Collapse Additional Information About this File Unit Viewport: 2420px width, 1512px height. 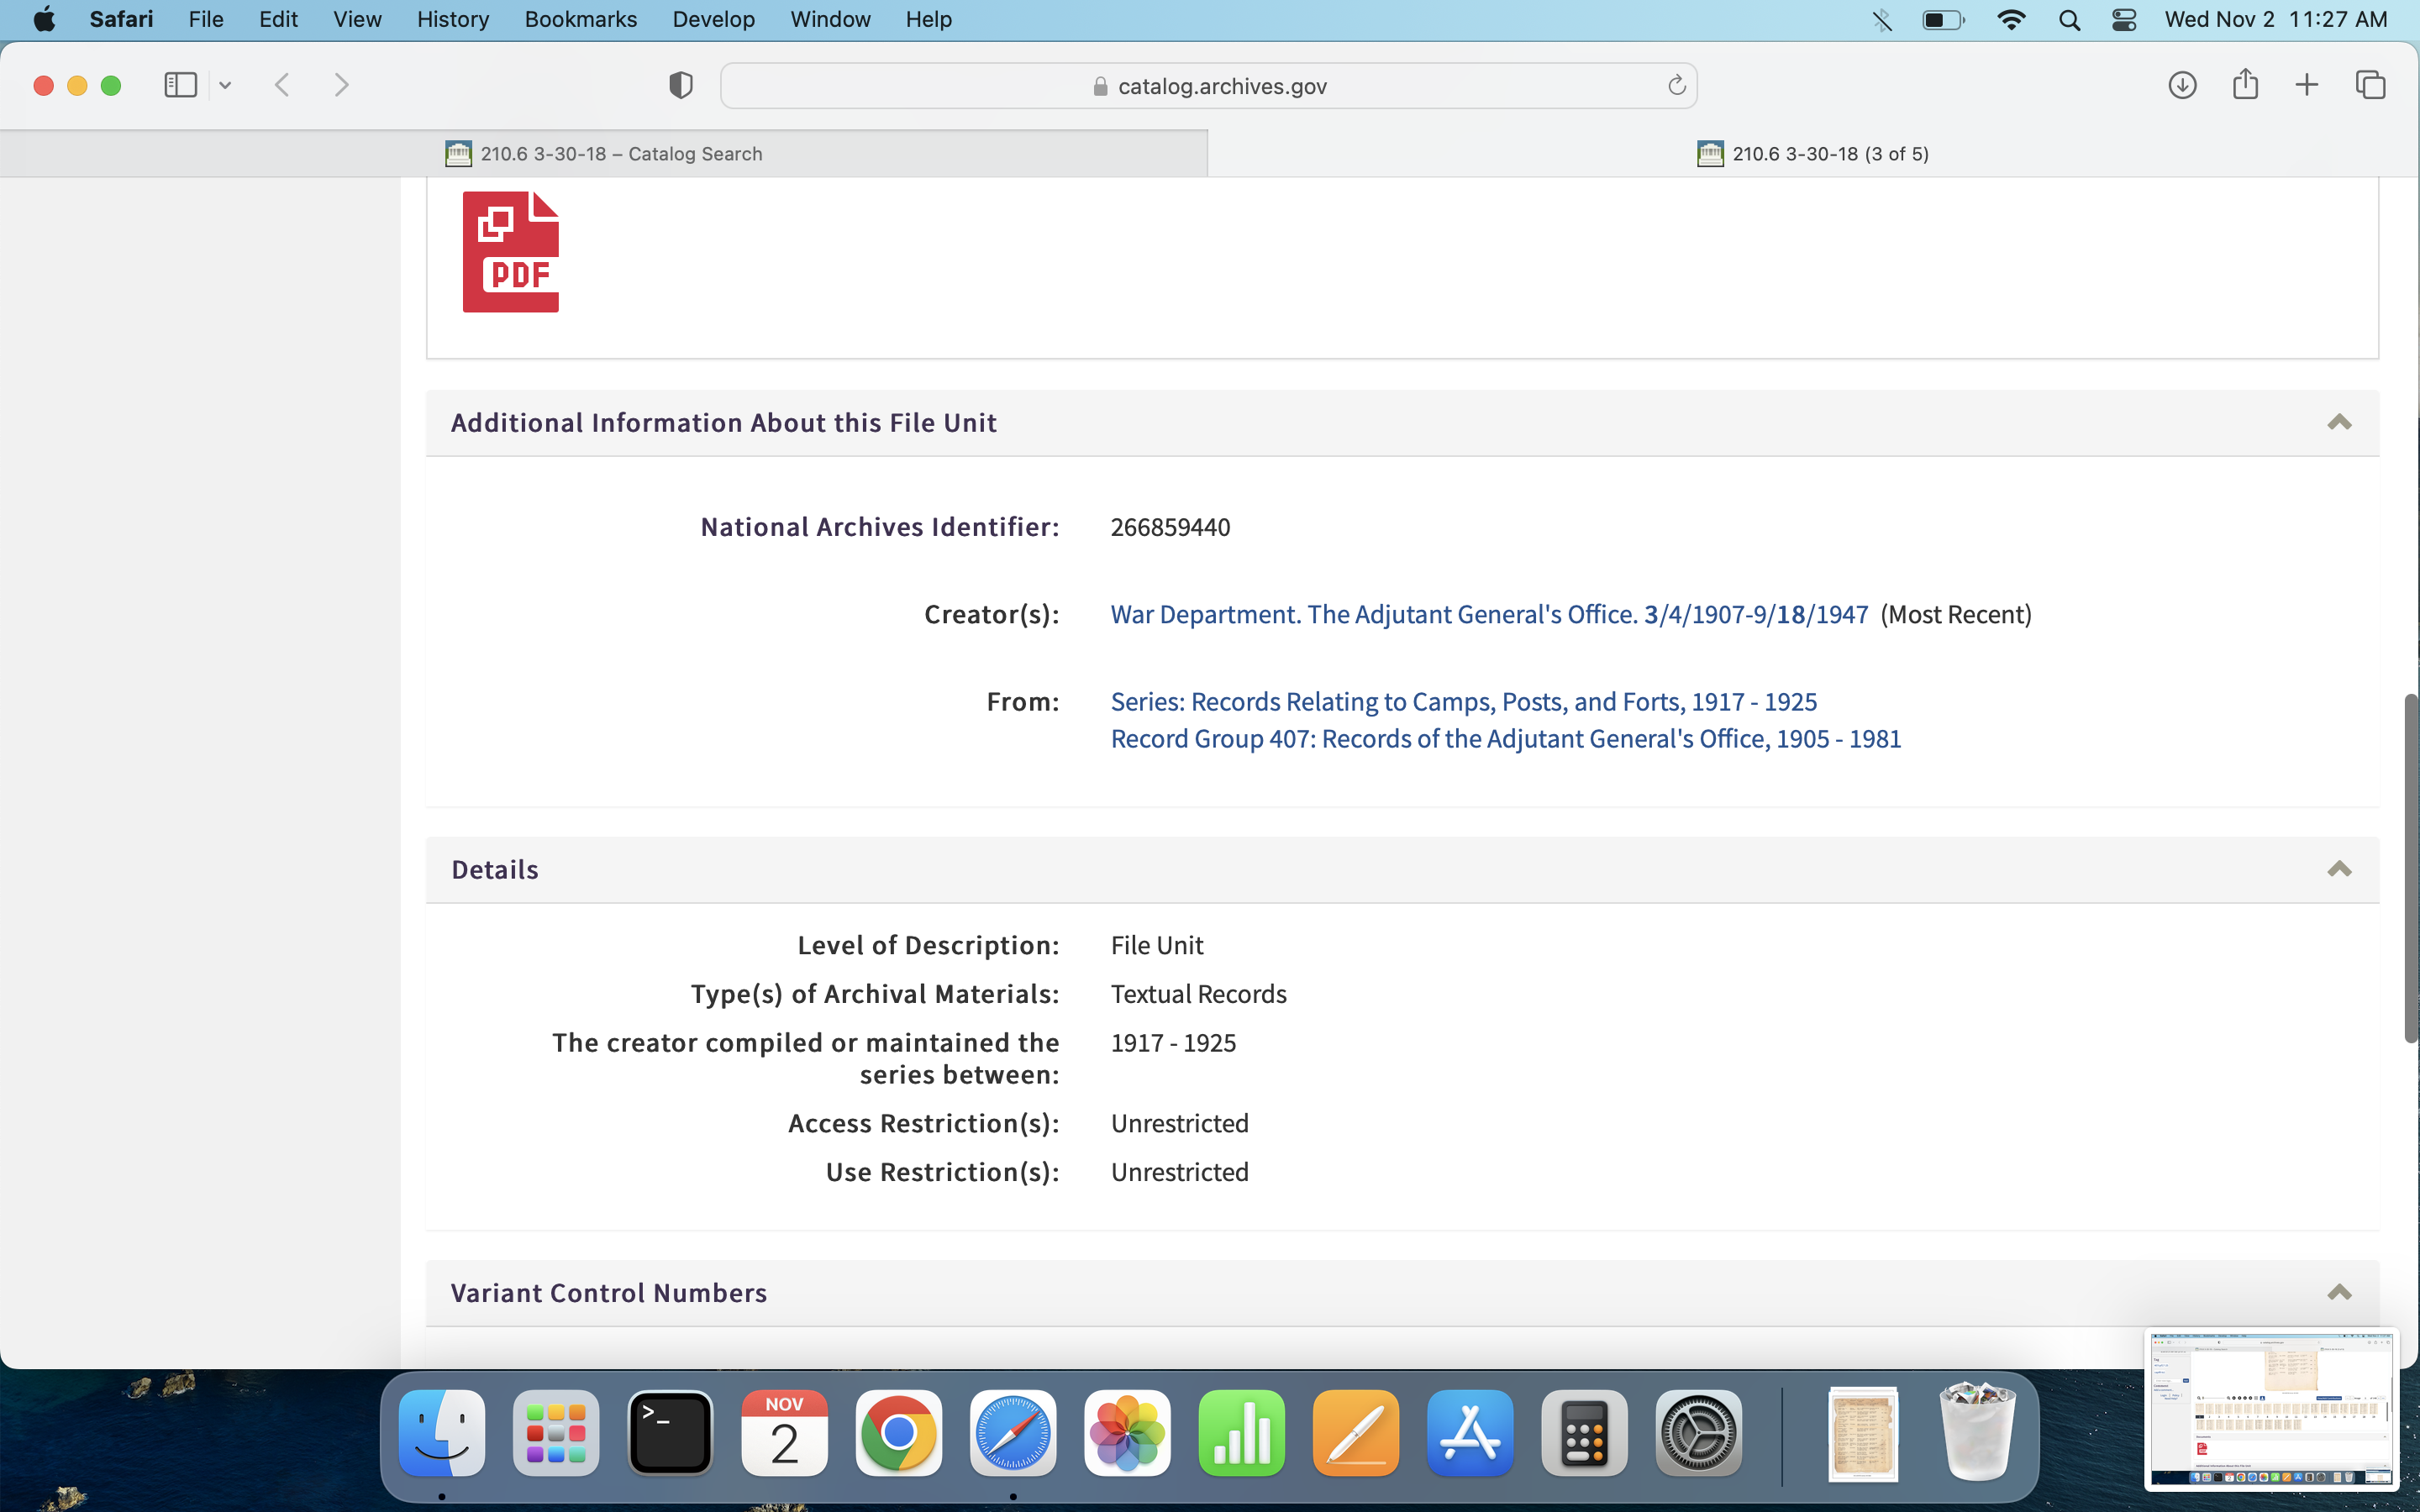(x=2339, y=422)
